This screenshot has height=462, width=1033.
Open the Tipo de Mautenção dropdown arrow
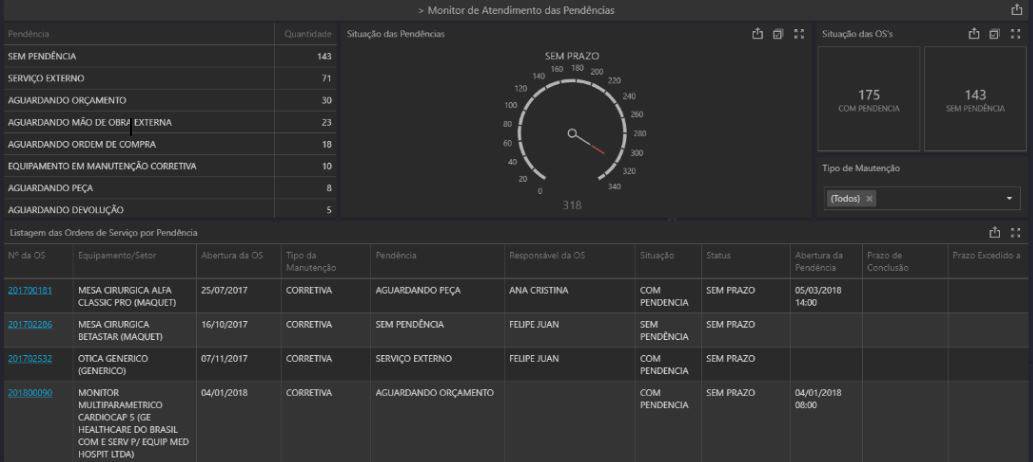pyautogui.click(x=1009, y=199)
